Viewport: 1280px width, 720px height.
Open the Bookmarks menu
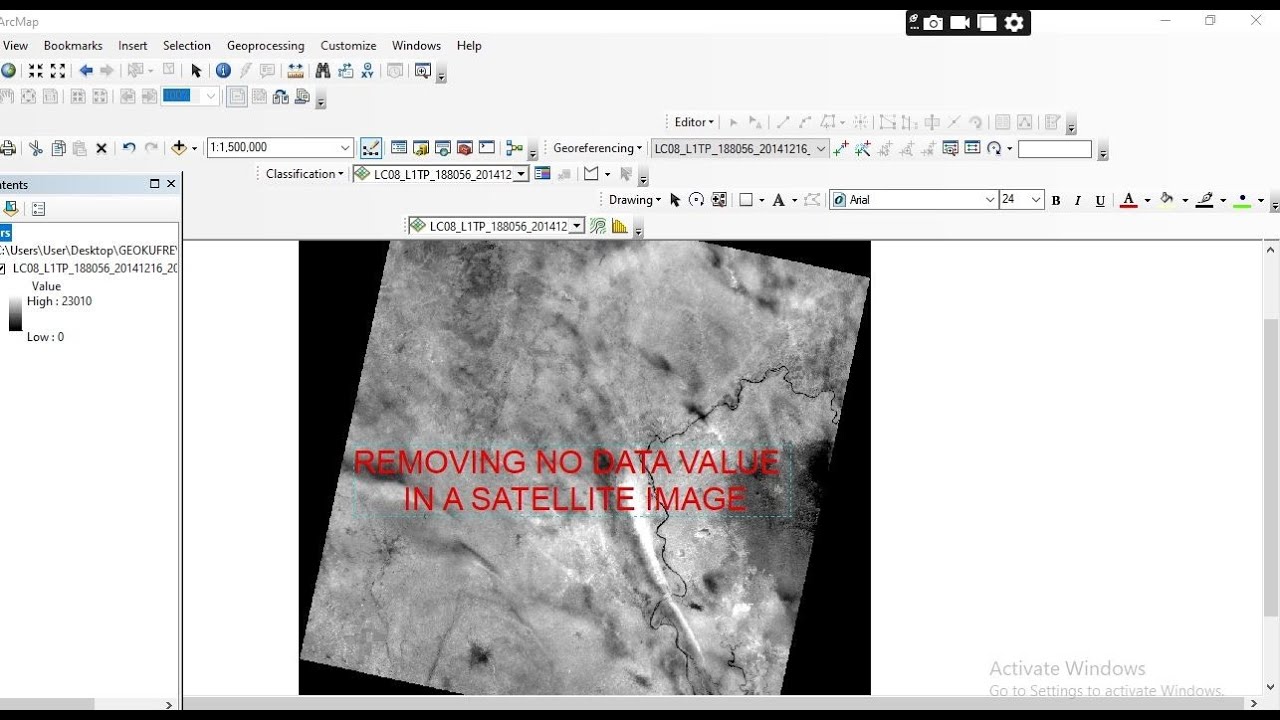pos(73,46)
